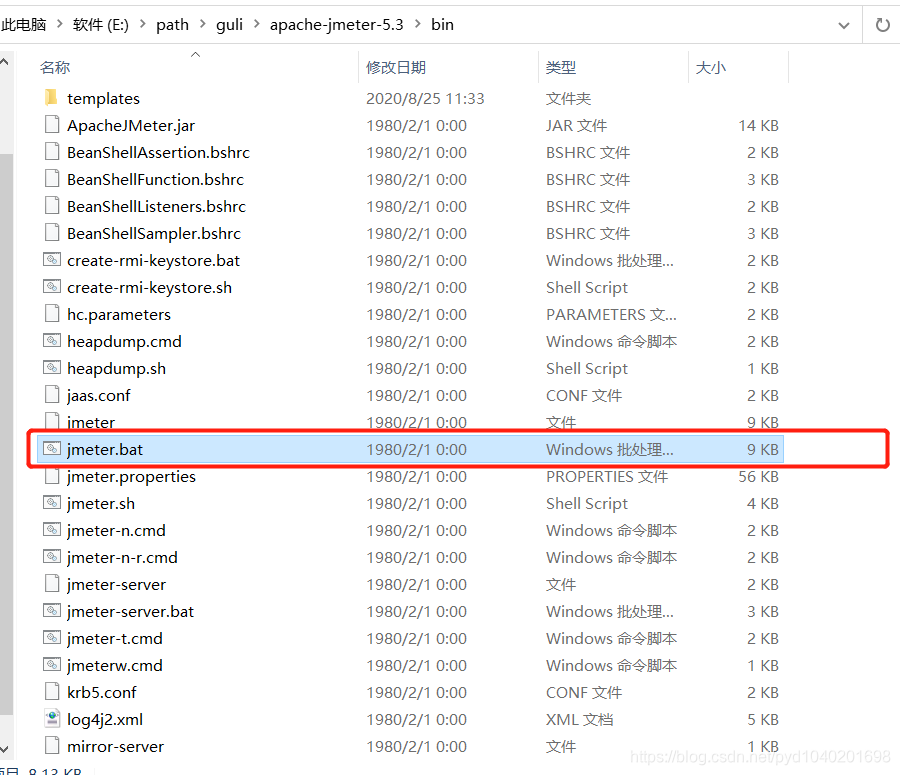Viewport: 900px width, 775px height.
Task: Select the jmeter-server.bat file name
Action: tap(130, 611)
